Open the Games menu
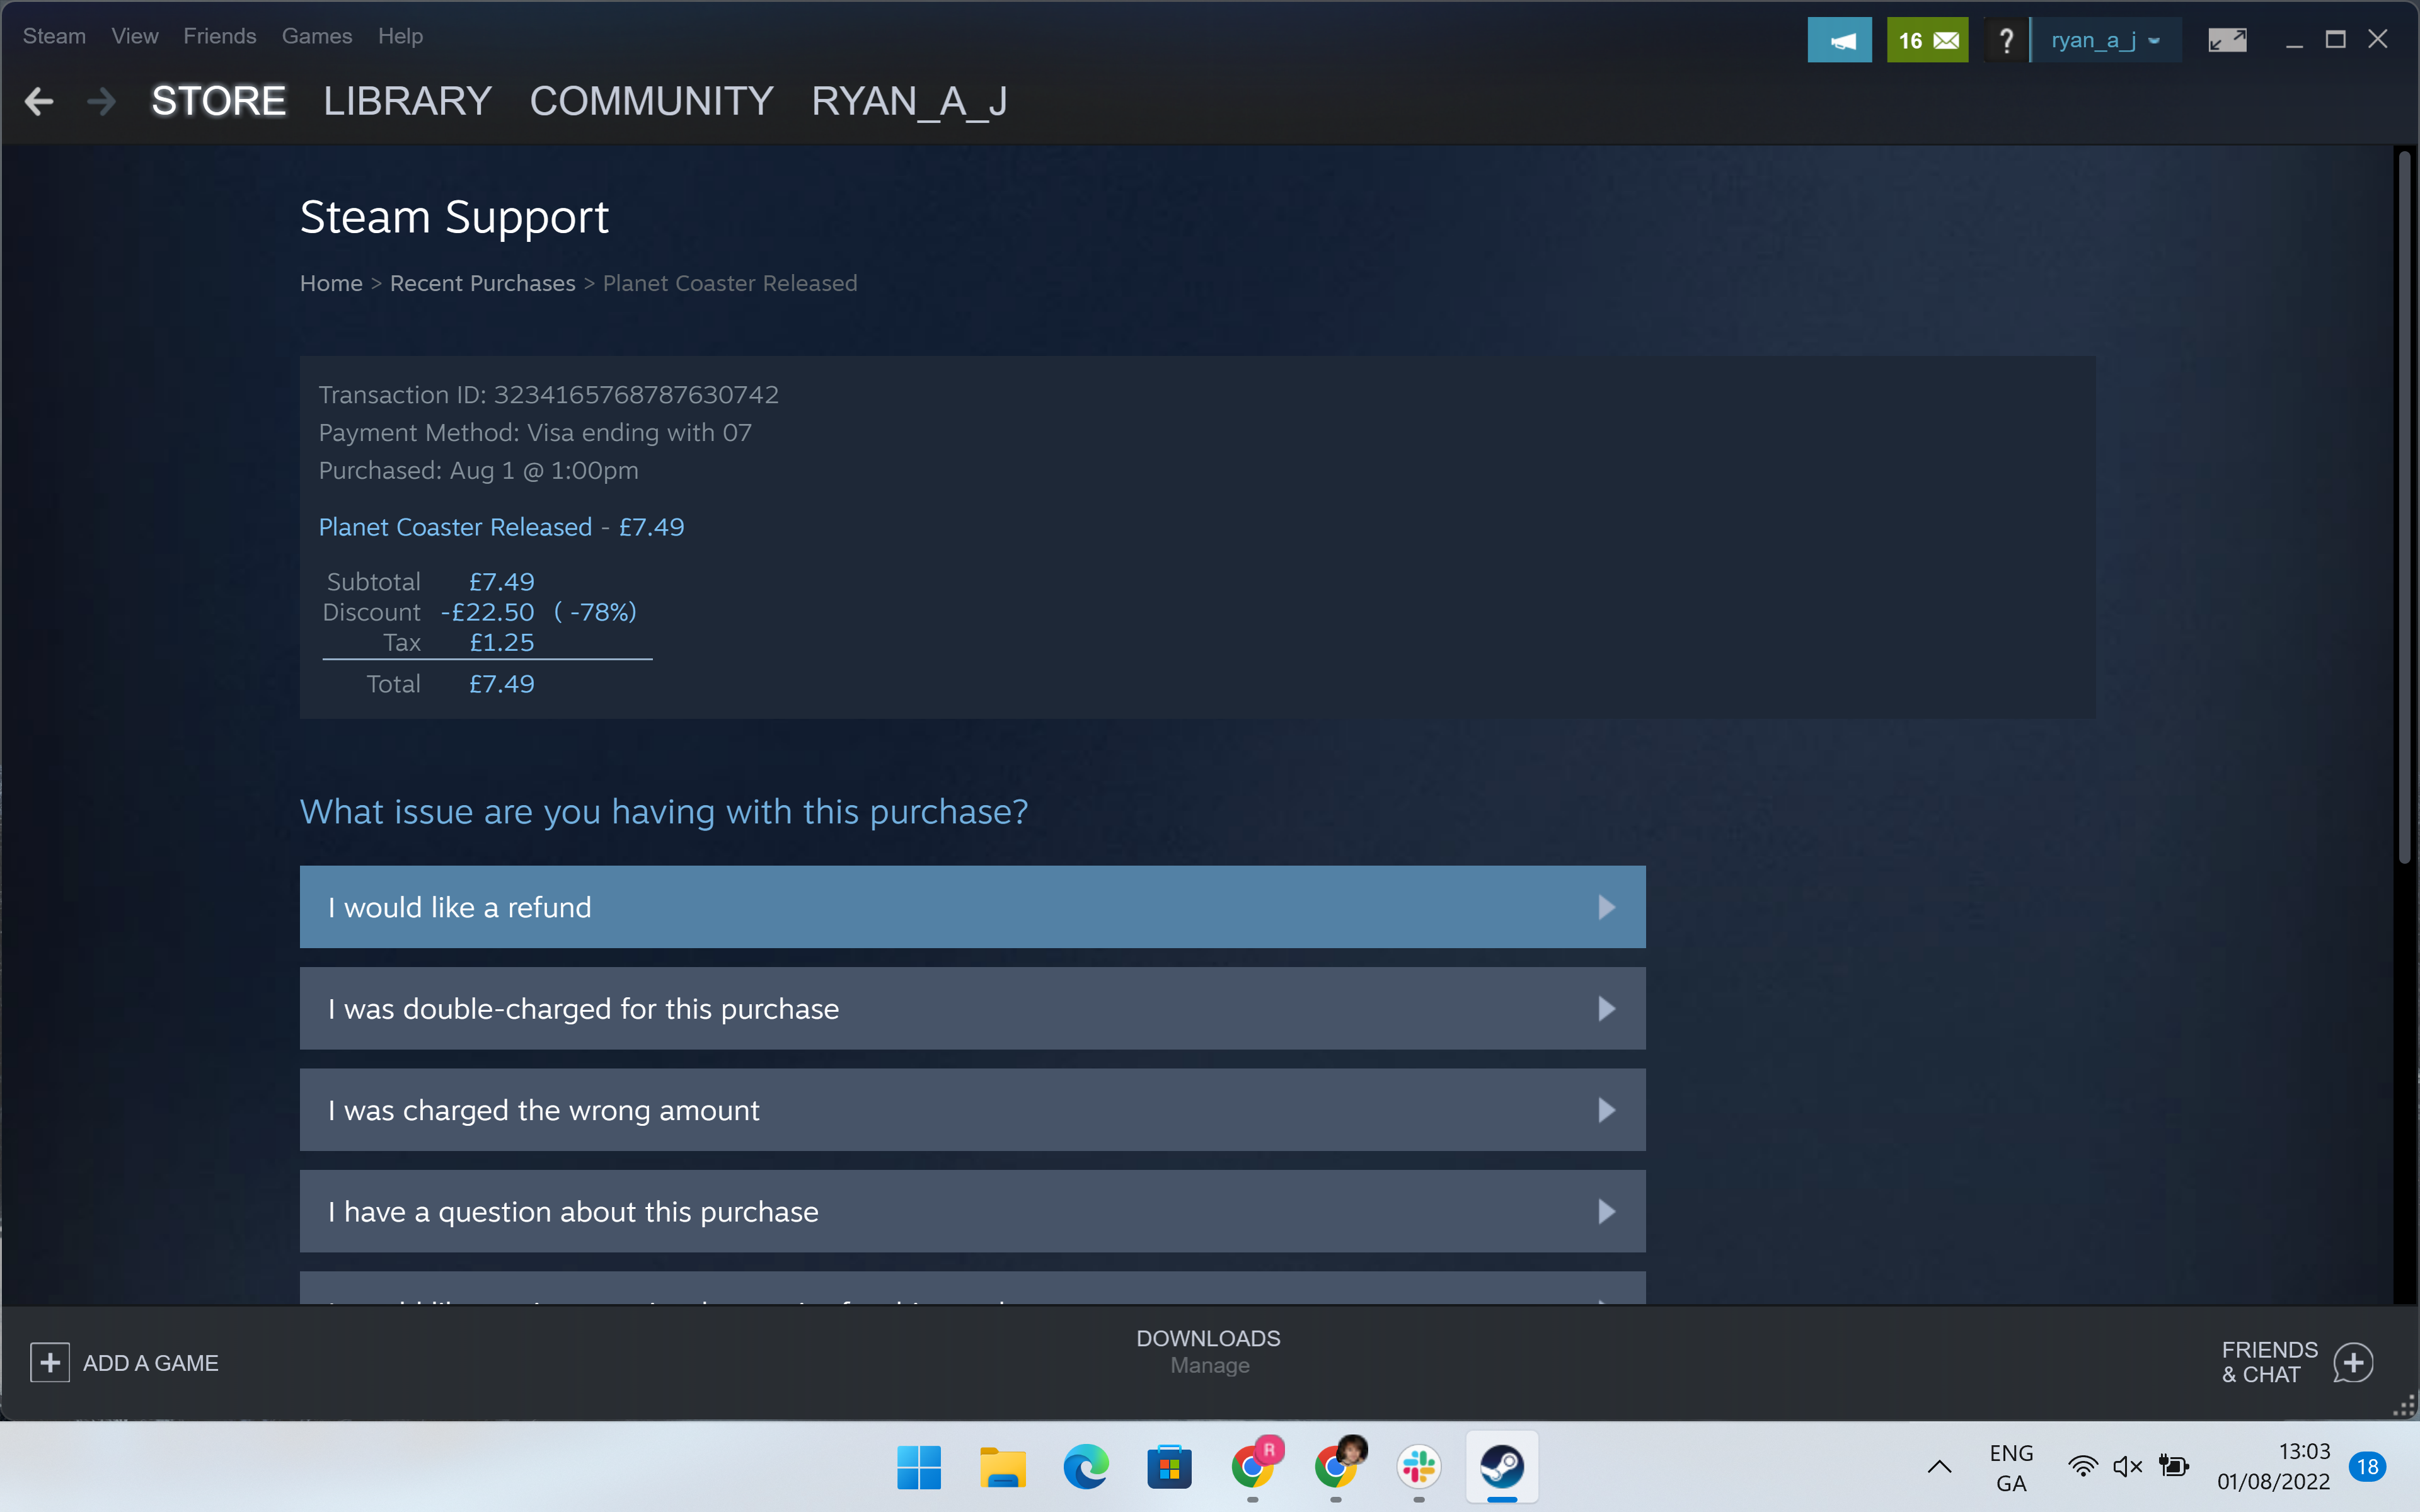 click(x=317, y=36)
